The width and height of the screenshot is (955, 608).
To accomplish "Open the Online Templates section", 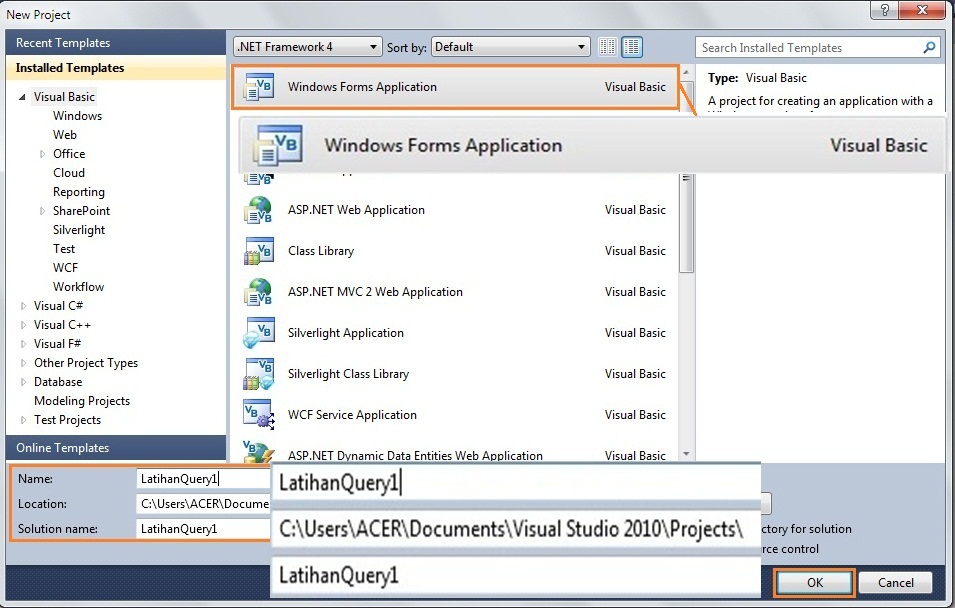I will [x=116, y=448].
